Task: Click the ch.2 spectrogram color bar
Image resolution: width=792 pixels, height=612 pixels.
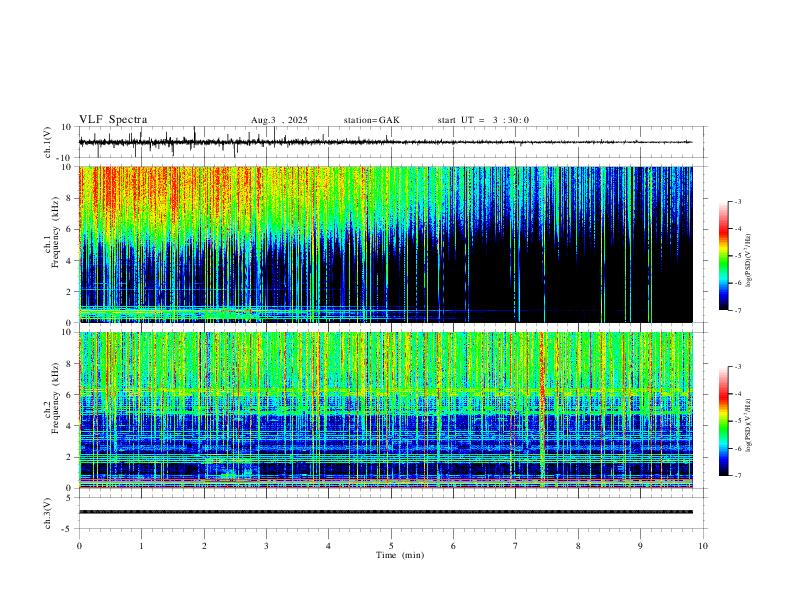Action: 723,421
